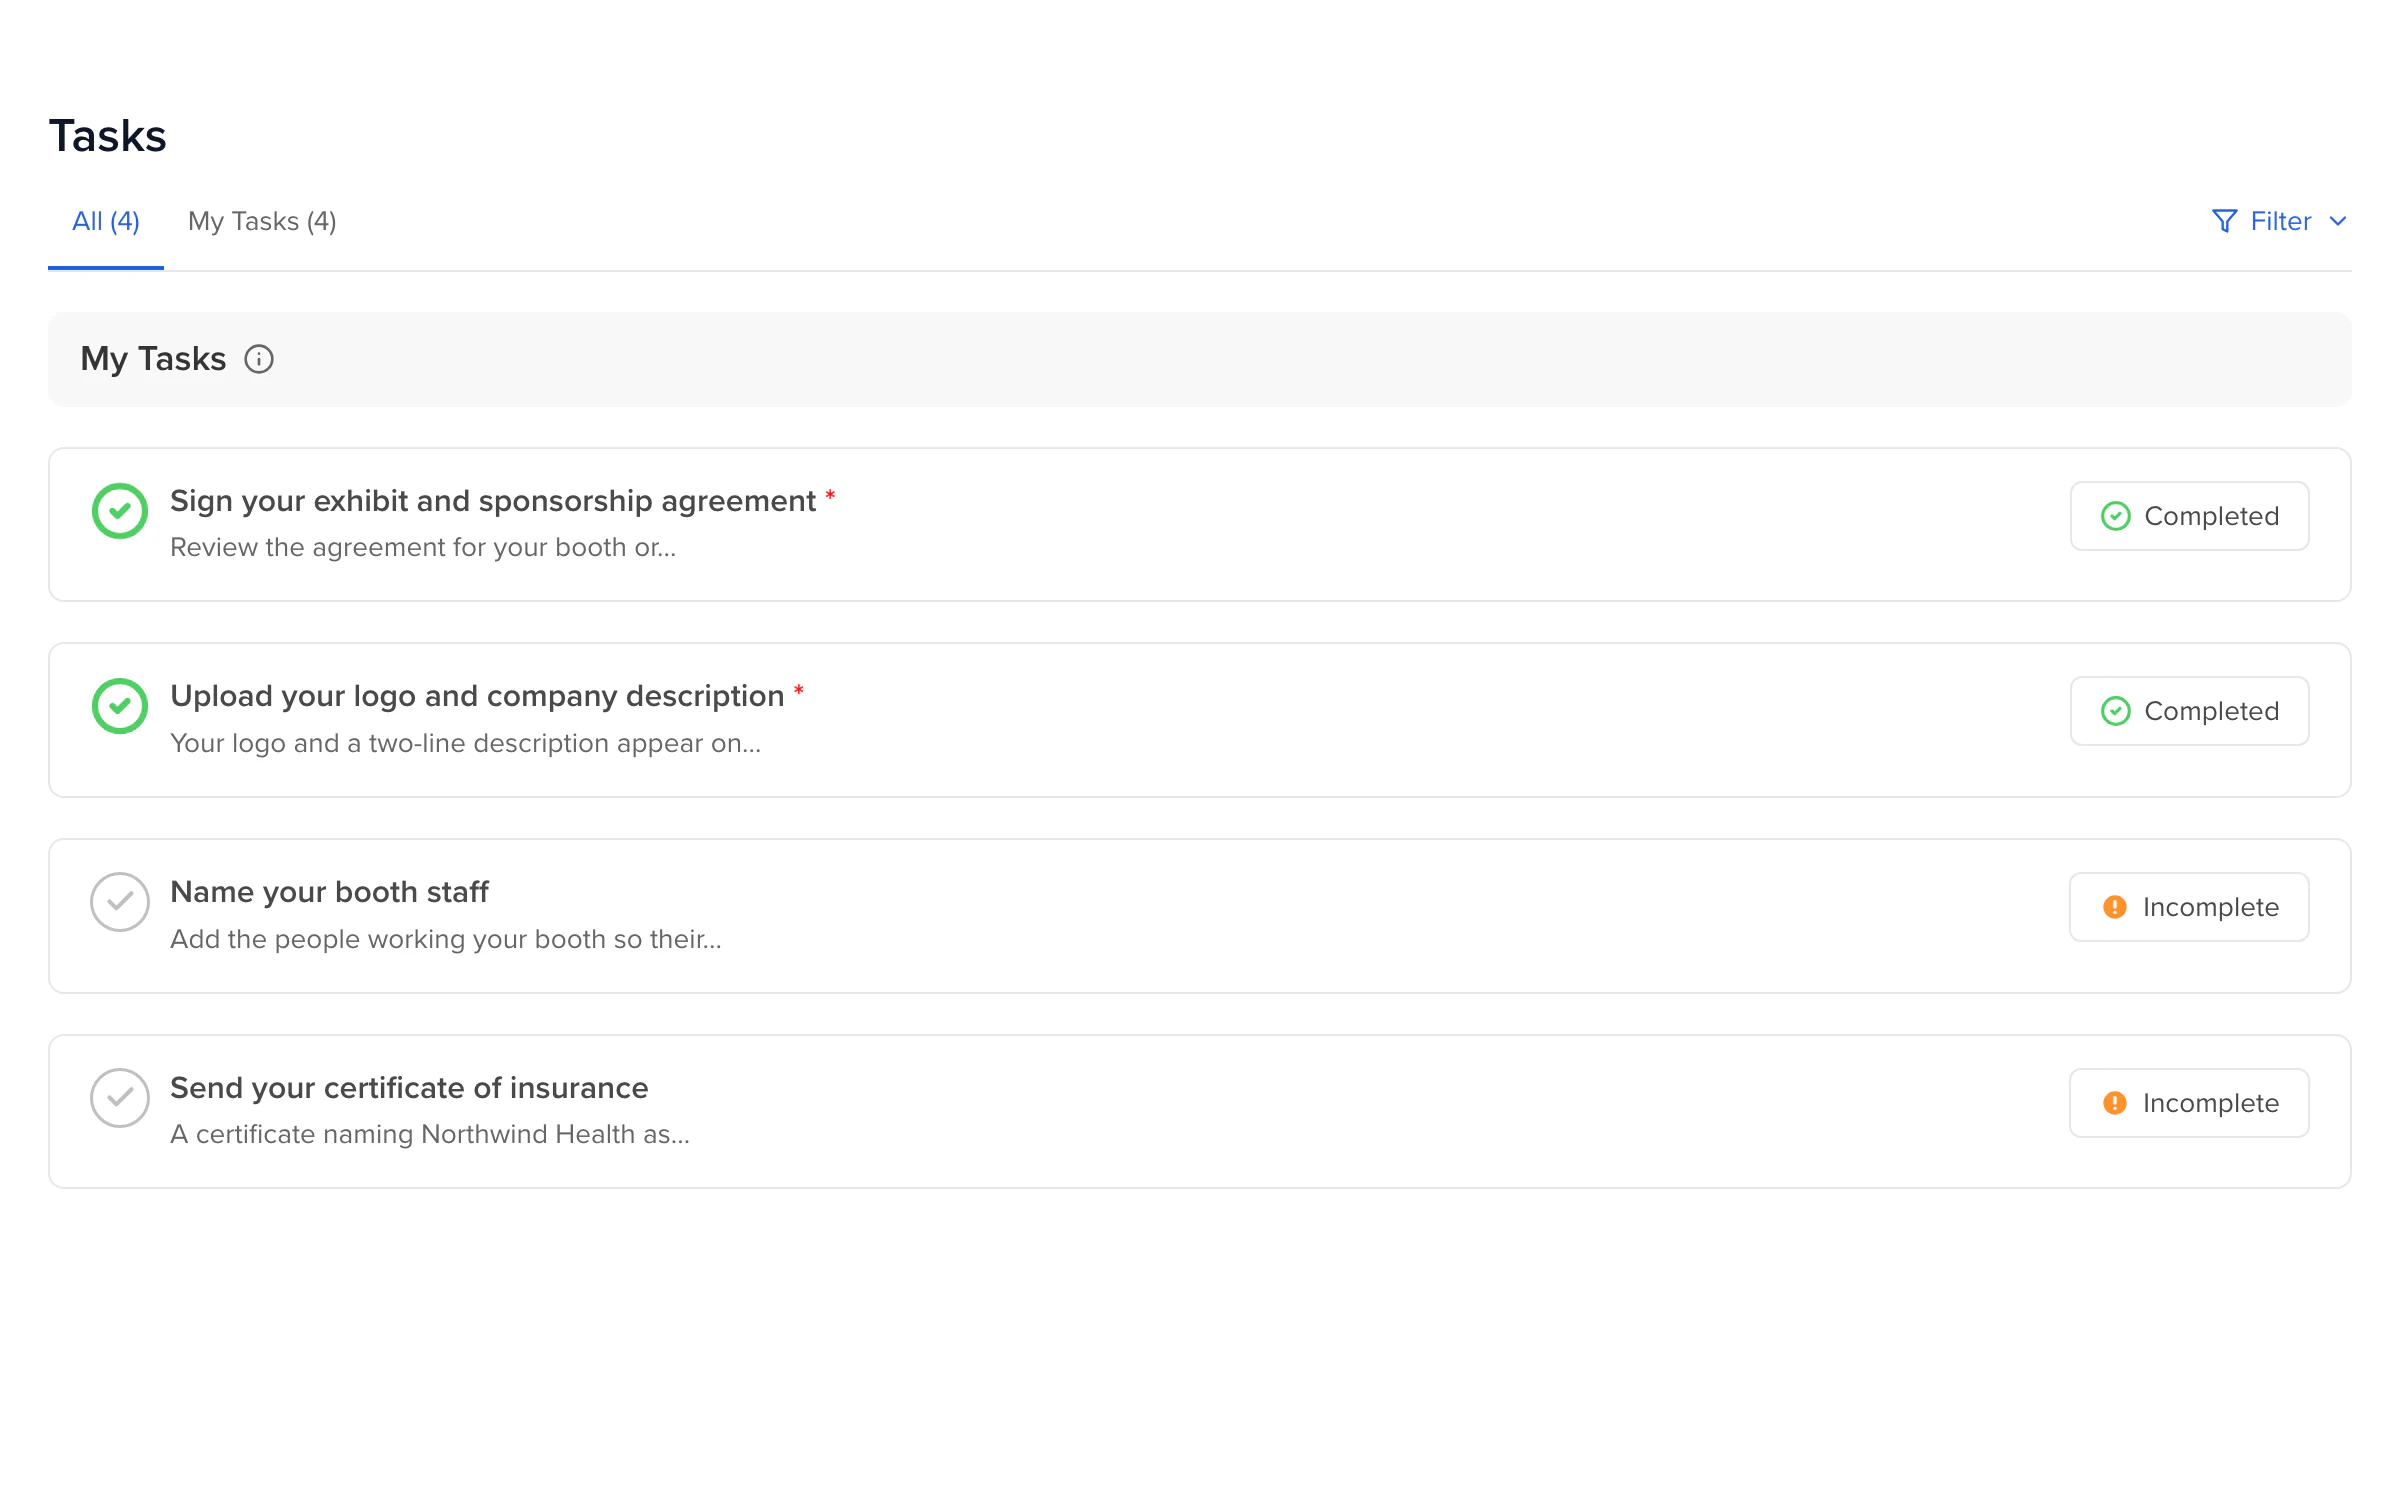
Task: Open Send your certificate of insurance task
Action: tap(409, 1088)
